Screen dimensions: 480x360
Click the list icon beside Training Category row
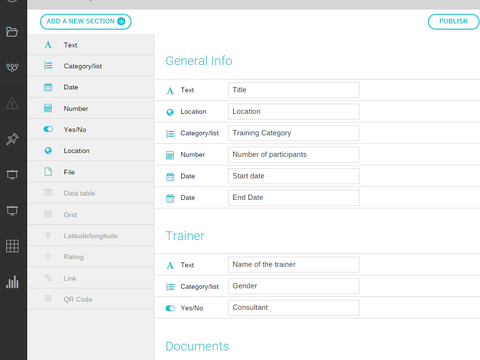170,134
